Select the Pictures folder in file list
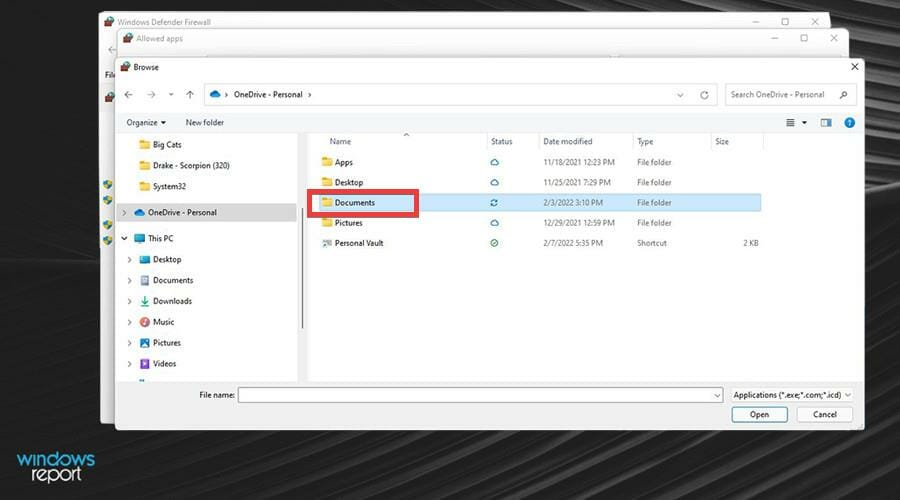This screenshot has width=900, height=500. point(342,223)
